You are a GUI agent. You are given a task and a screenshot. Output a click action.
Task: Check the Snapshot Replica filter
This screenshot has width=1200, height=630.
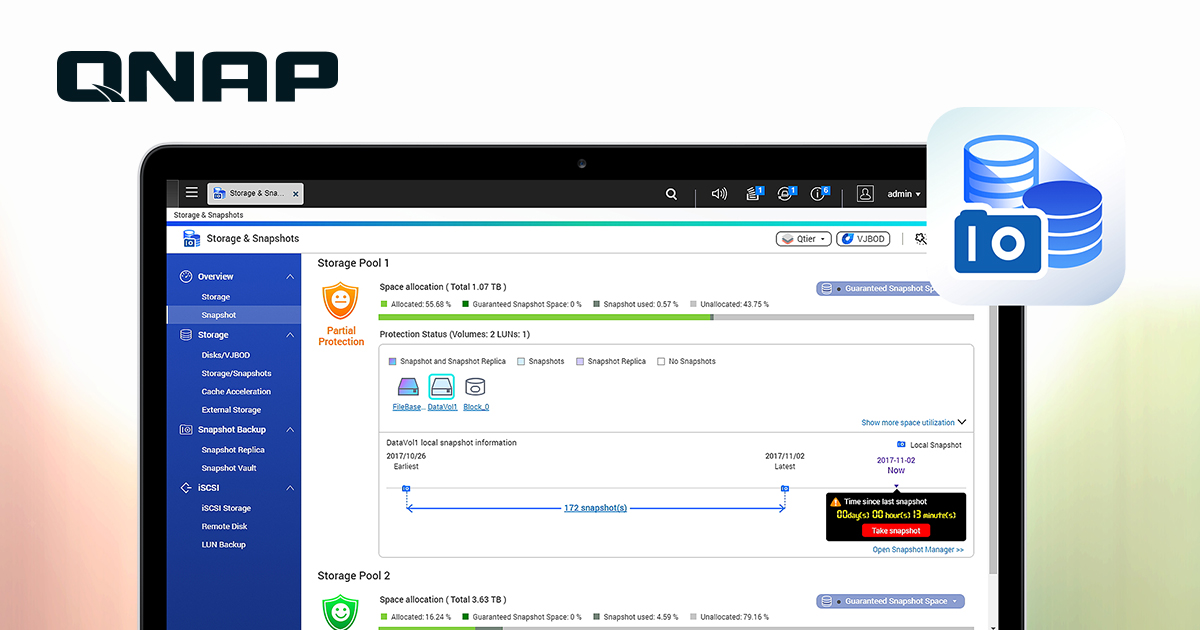click(x=582, y=361)
